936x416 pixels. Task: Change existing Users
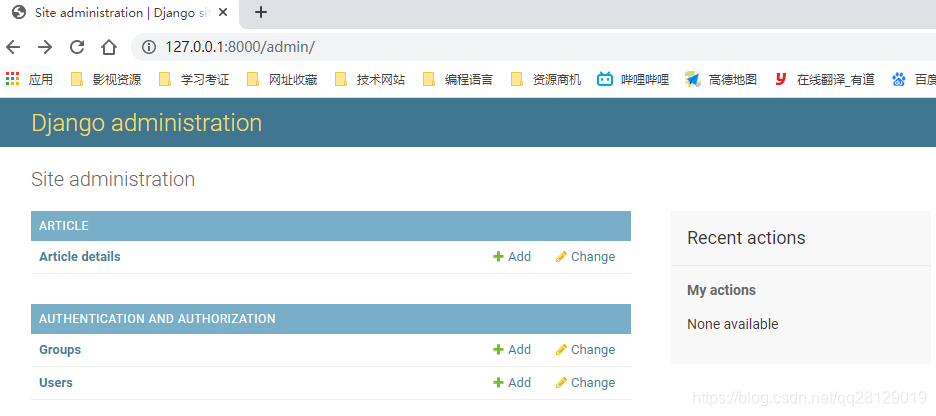click(x=586, y=383)
